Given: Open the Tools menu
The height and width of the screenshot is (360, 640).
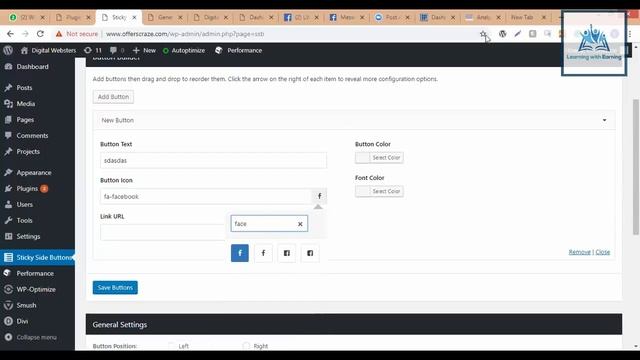Looking at the screenshot, I should pos(24,220).
